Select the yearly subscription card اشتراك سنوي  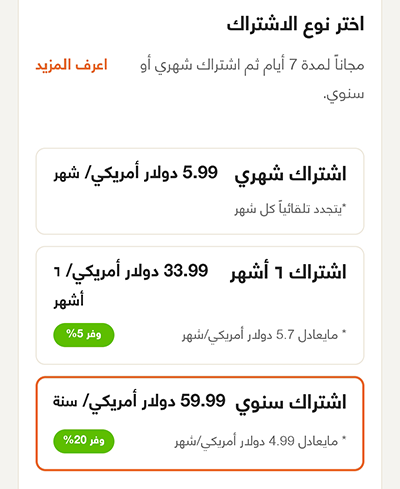(x=200, y=424)
